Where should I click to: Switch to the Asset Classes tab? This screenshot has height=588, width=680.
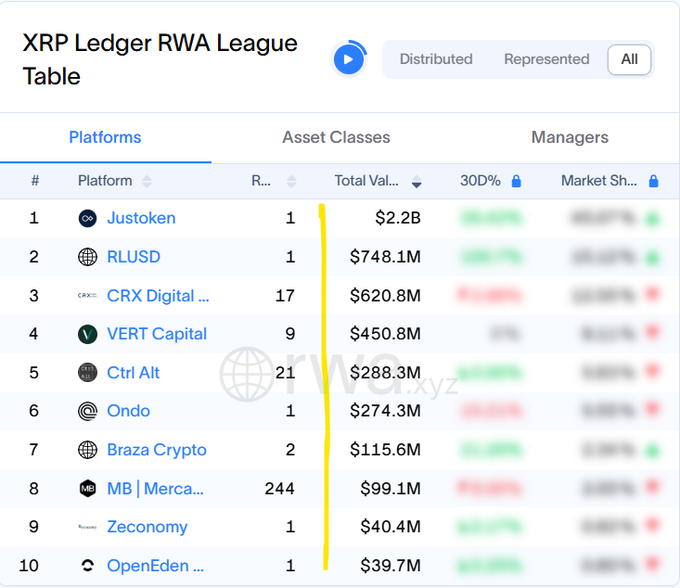(x=336, y=137)
